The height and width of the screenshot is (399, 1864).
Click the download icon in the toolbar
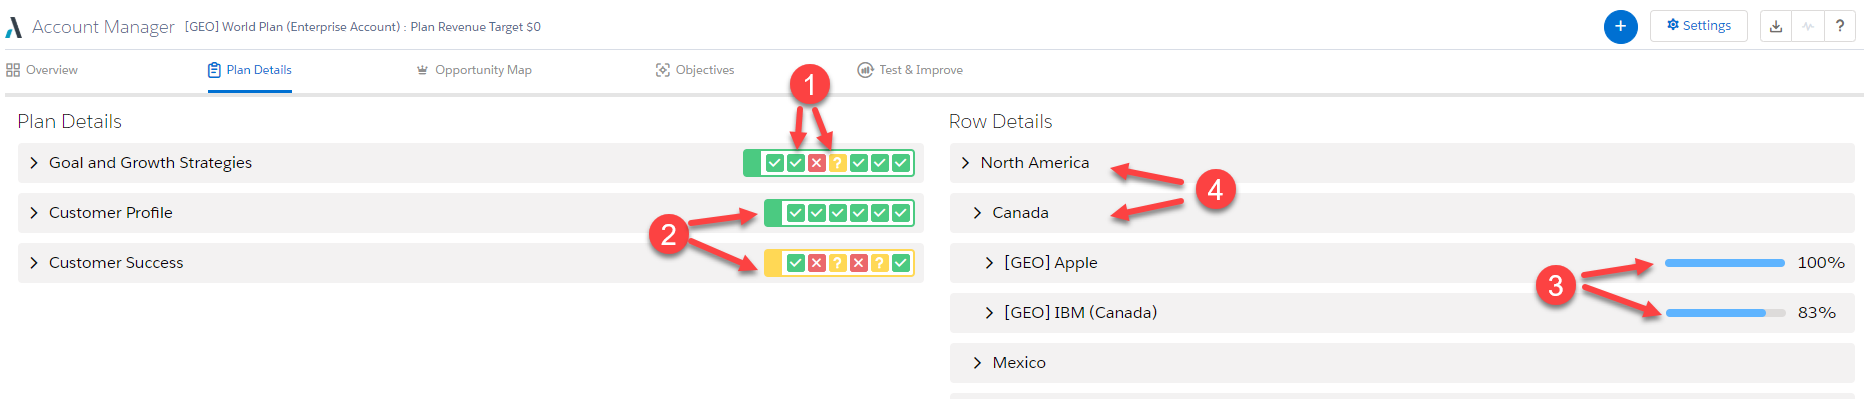click(1776, 26)
